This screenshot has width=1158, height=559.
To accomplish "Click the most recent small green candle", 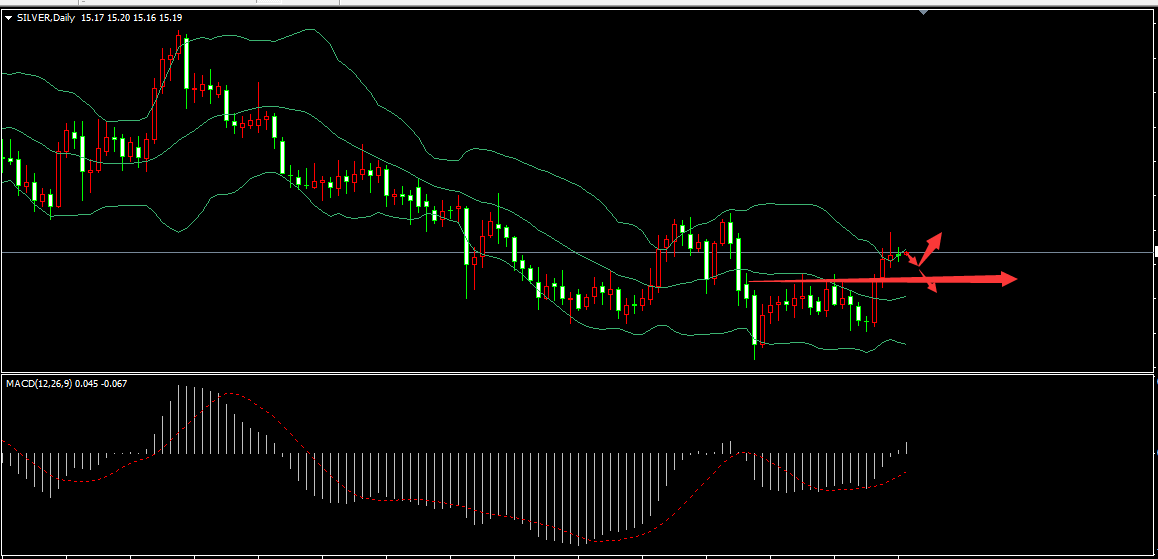I will point(900,254).
